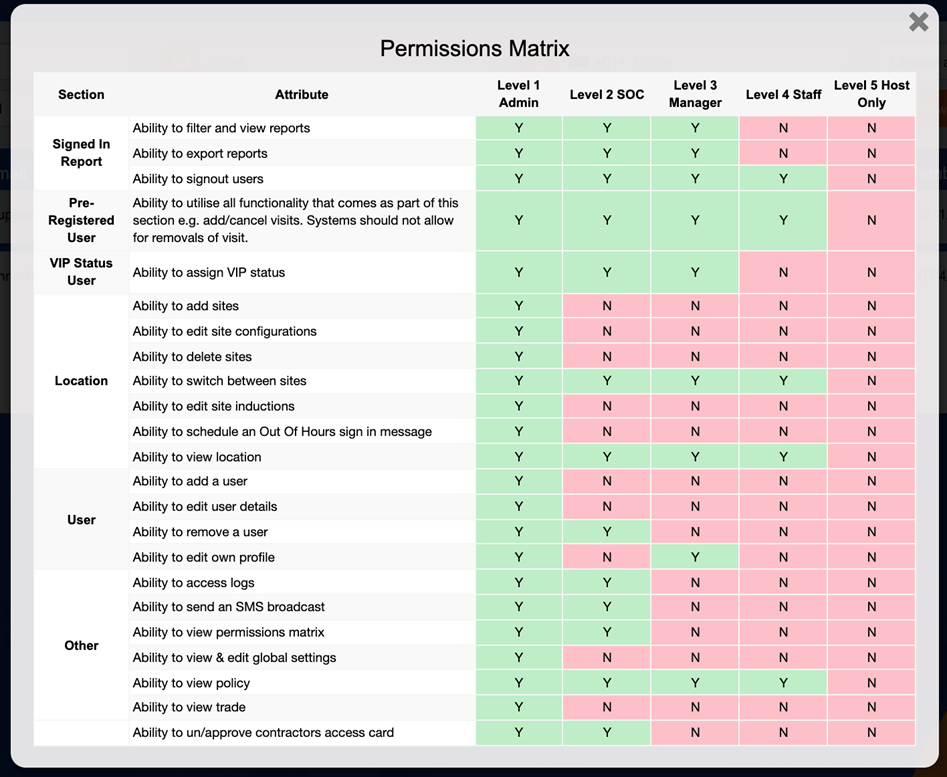The width and height of the screenshot is (947, 777).
Task: Click Level 2 SOC cell for remove a user
Action: tap(607, 532)
